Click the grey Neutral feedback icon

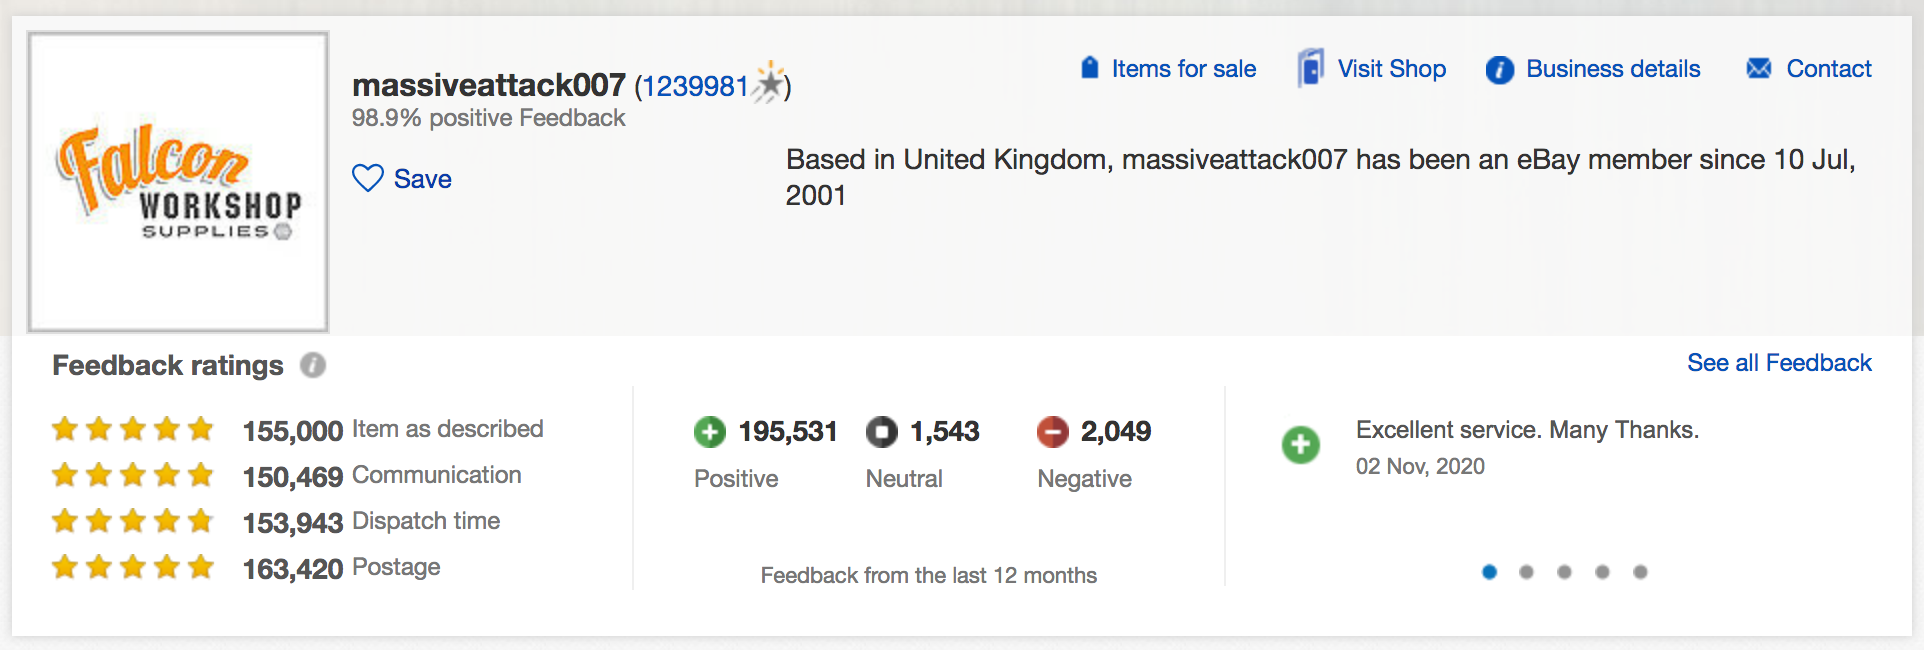[881, 432]
